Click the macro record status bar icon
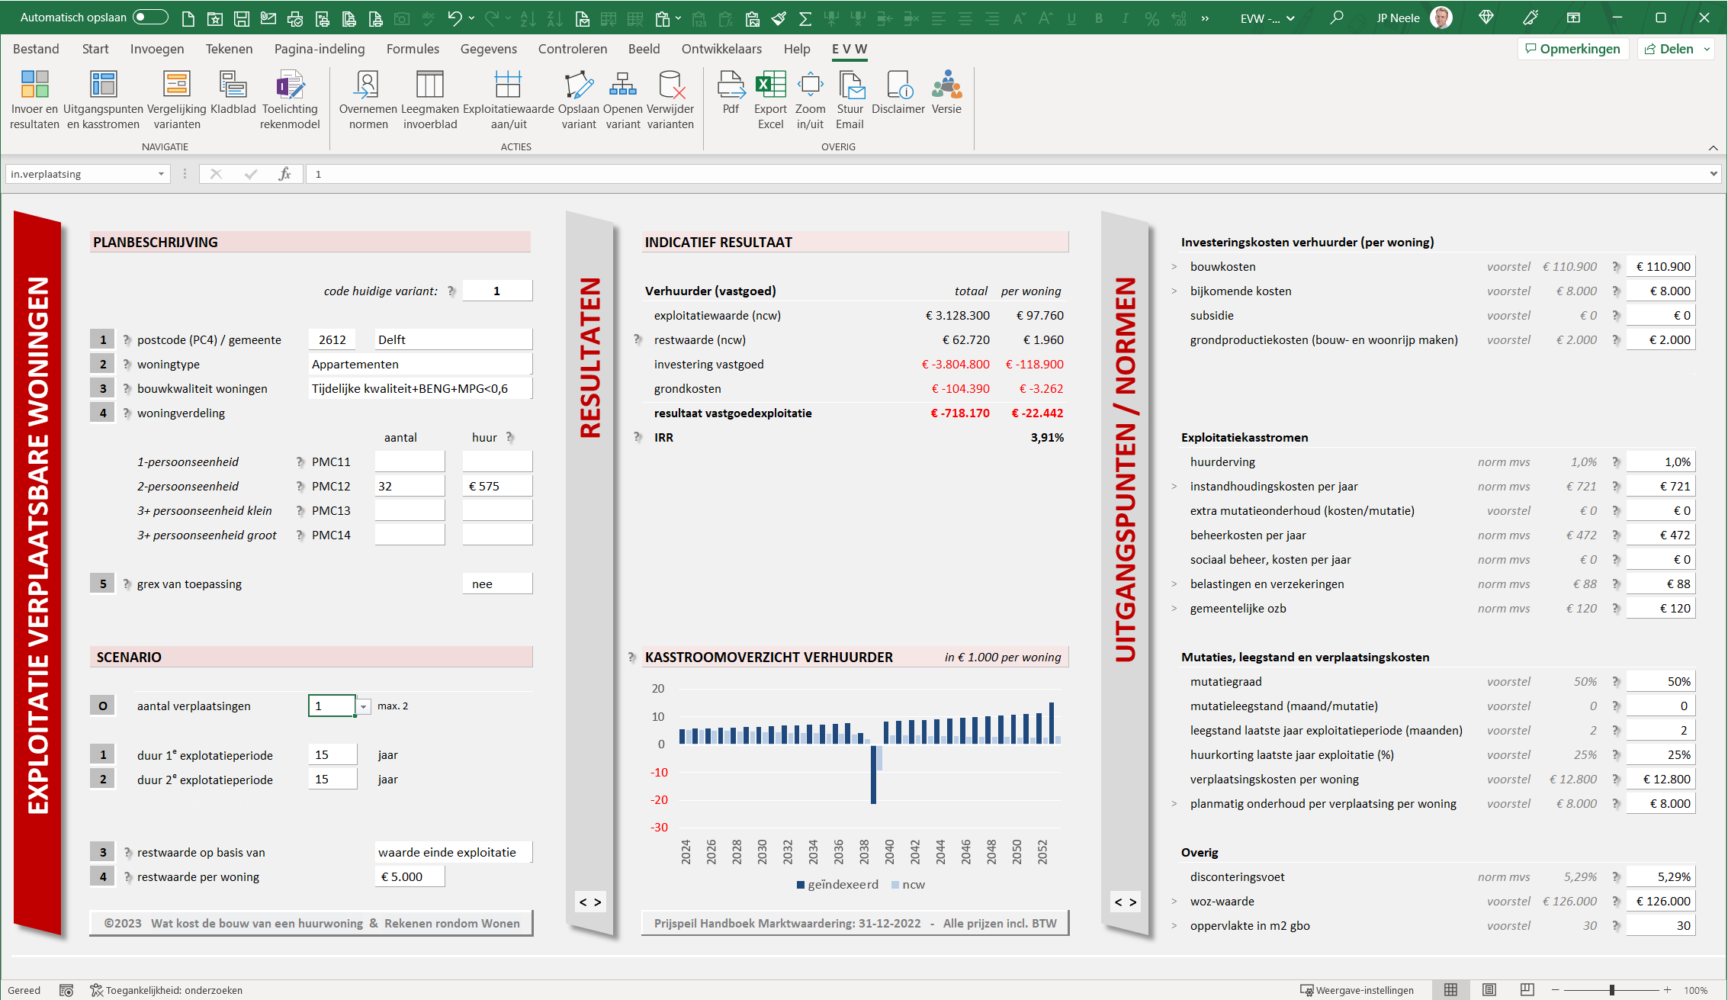 click(66, 990)
